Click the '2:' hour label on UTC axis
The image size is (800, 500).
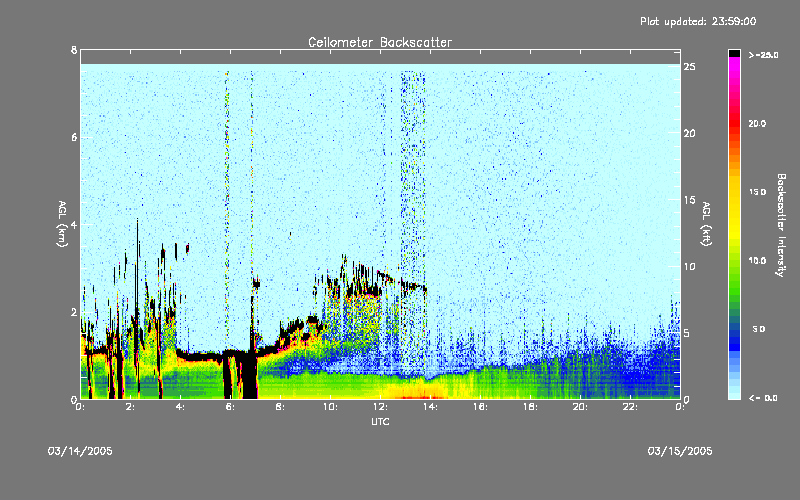pos(130,407)
